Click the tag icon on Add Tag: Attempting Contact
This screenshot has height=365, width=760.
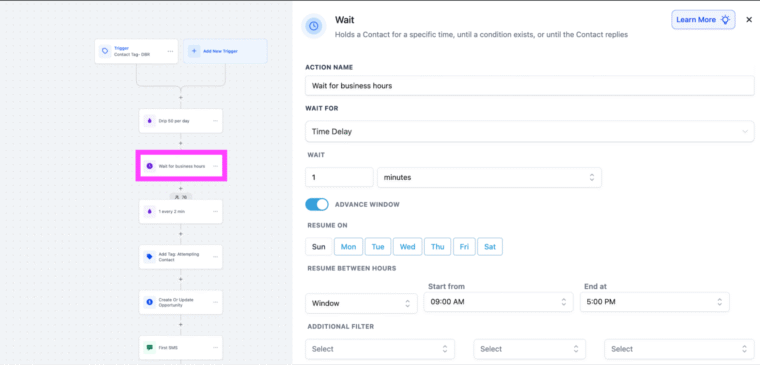click(x=149, y=257)
